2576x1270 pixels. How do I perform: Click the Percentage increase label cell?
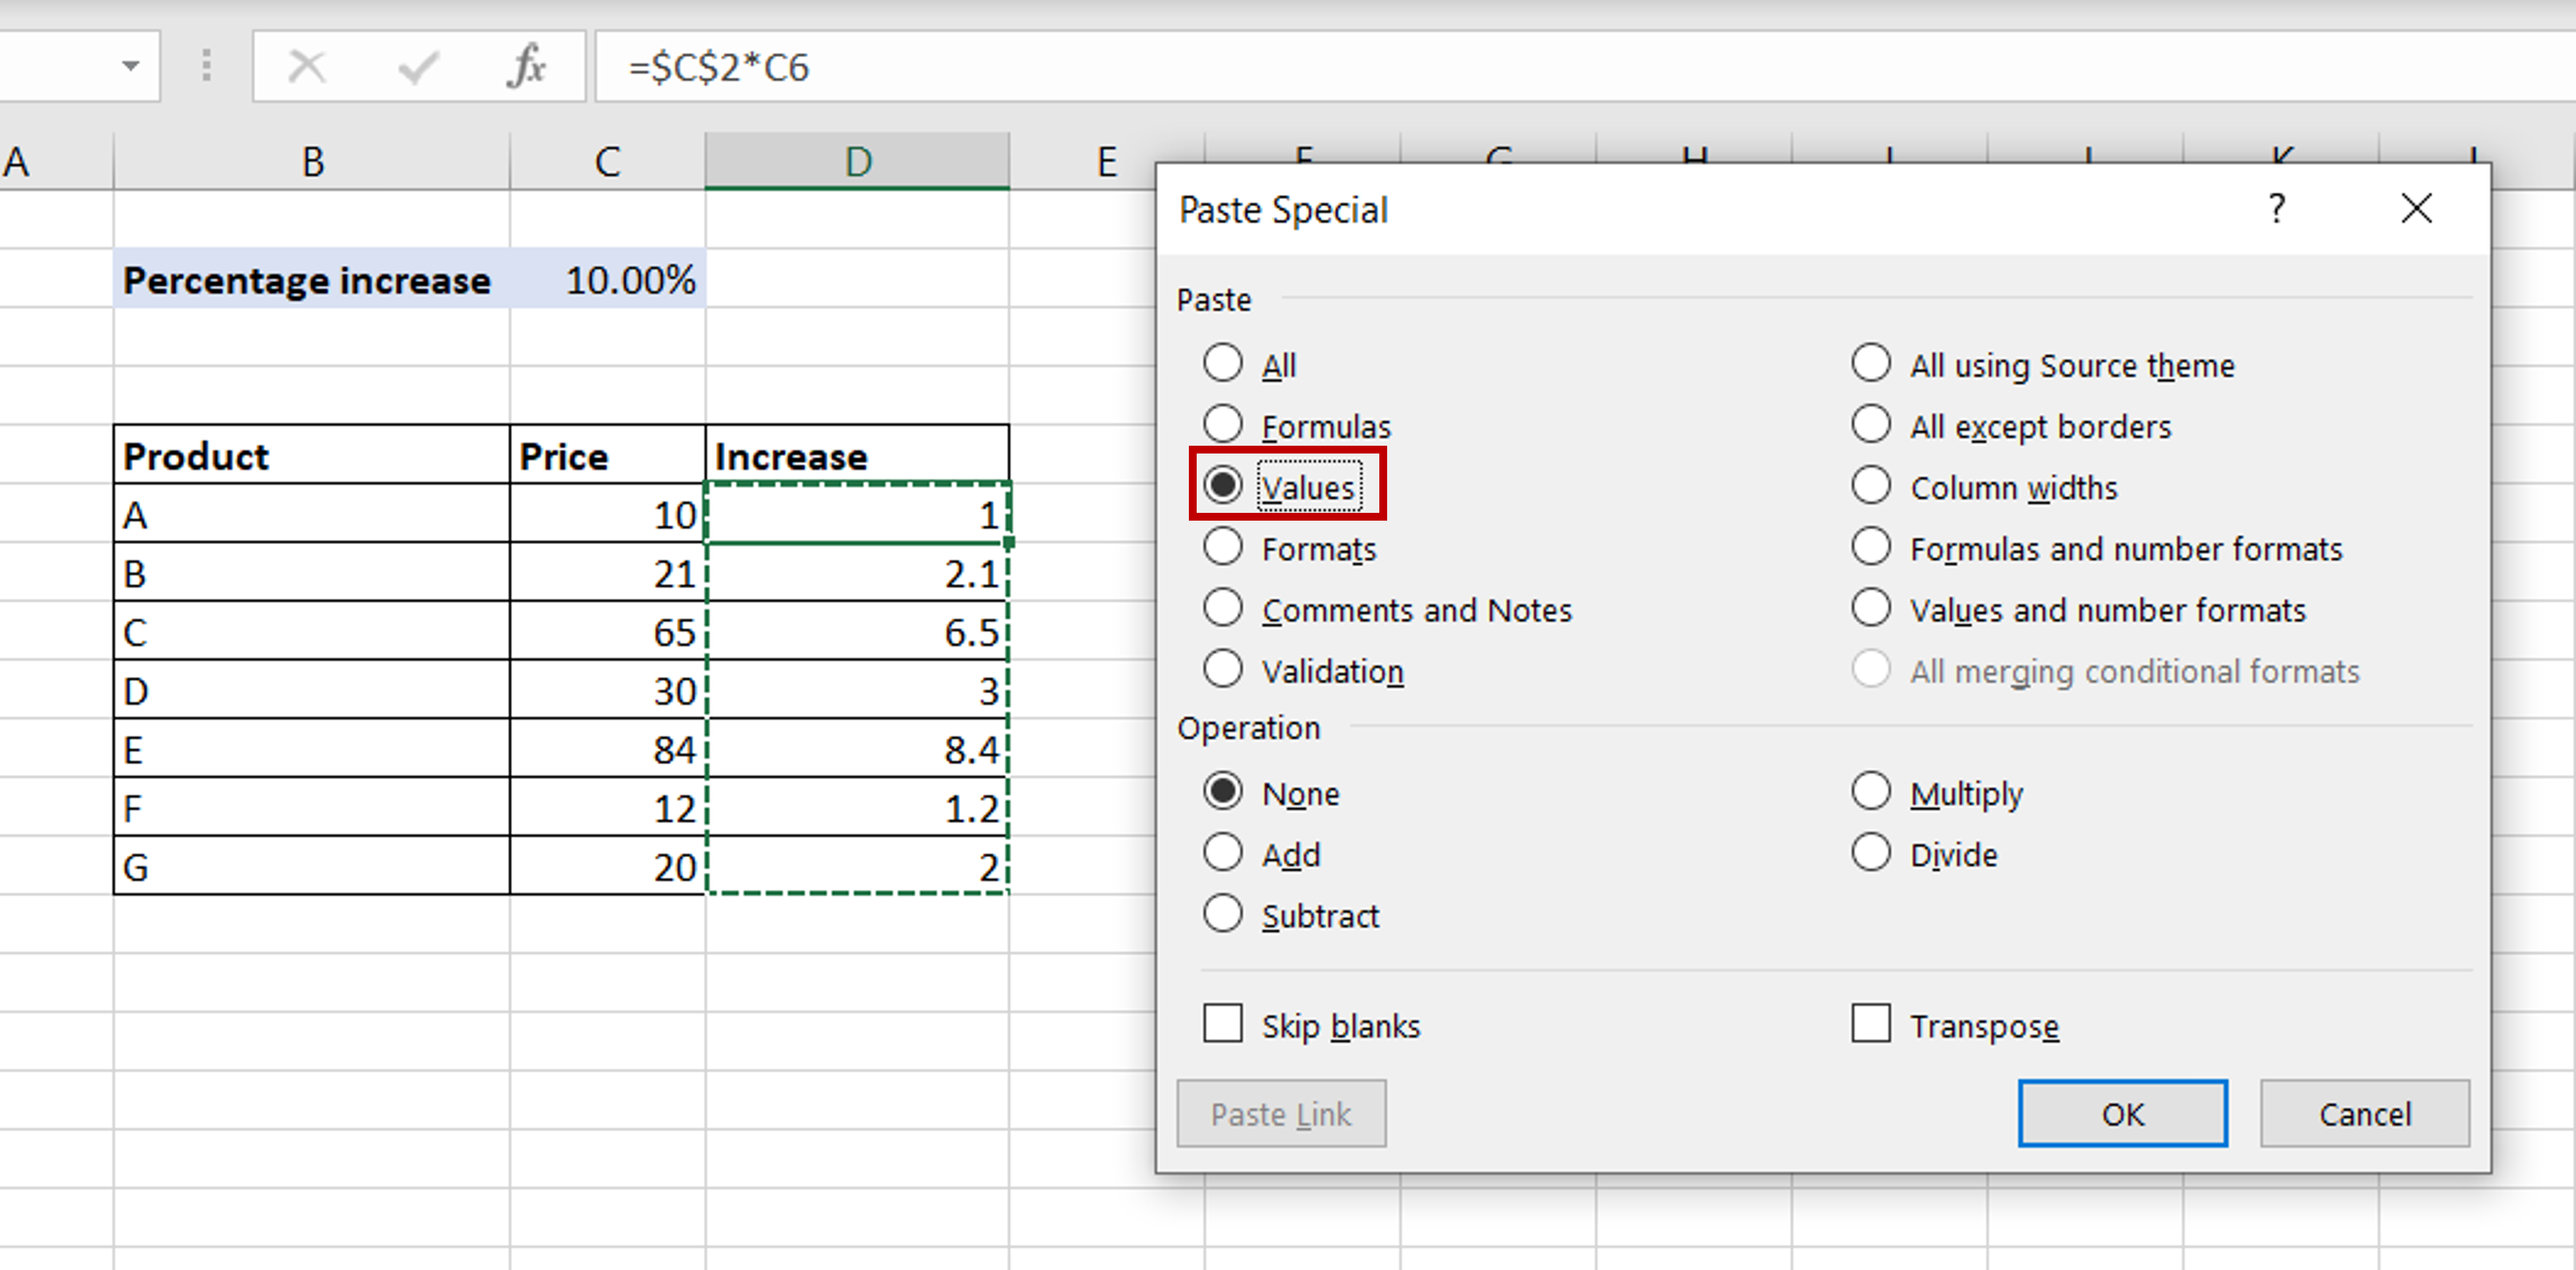(312, 279)
